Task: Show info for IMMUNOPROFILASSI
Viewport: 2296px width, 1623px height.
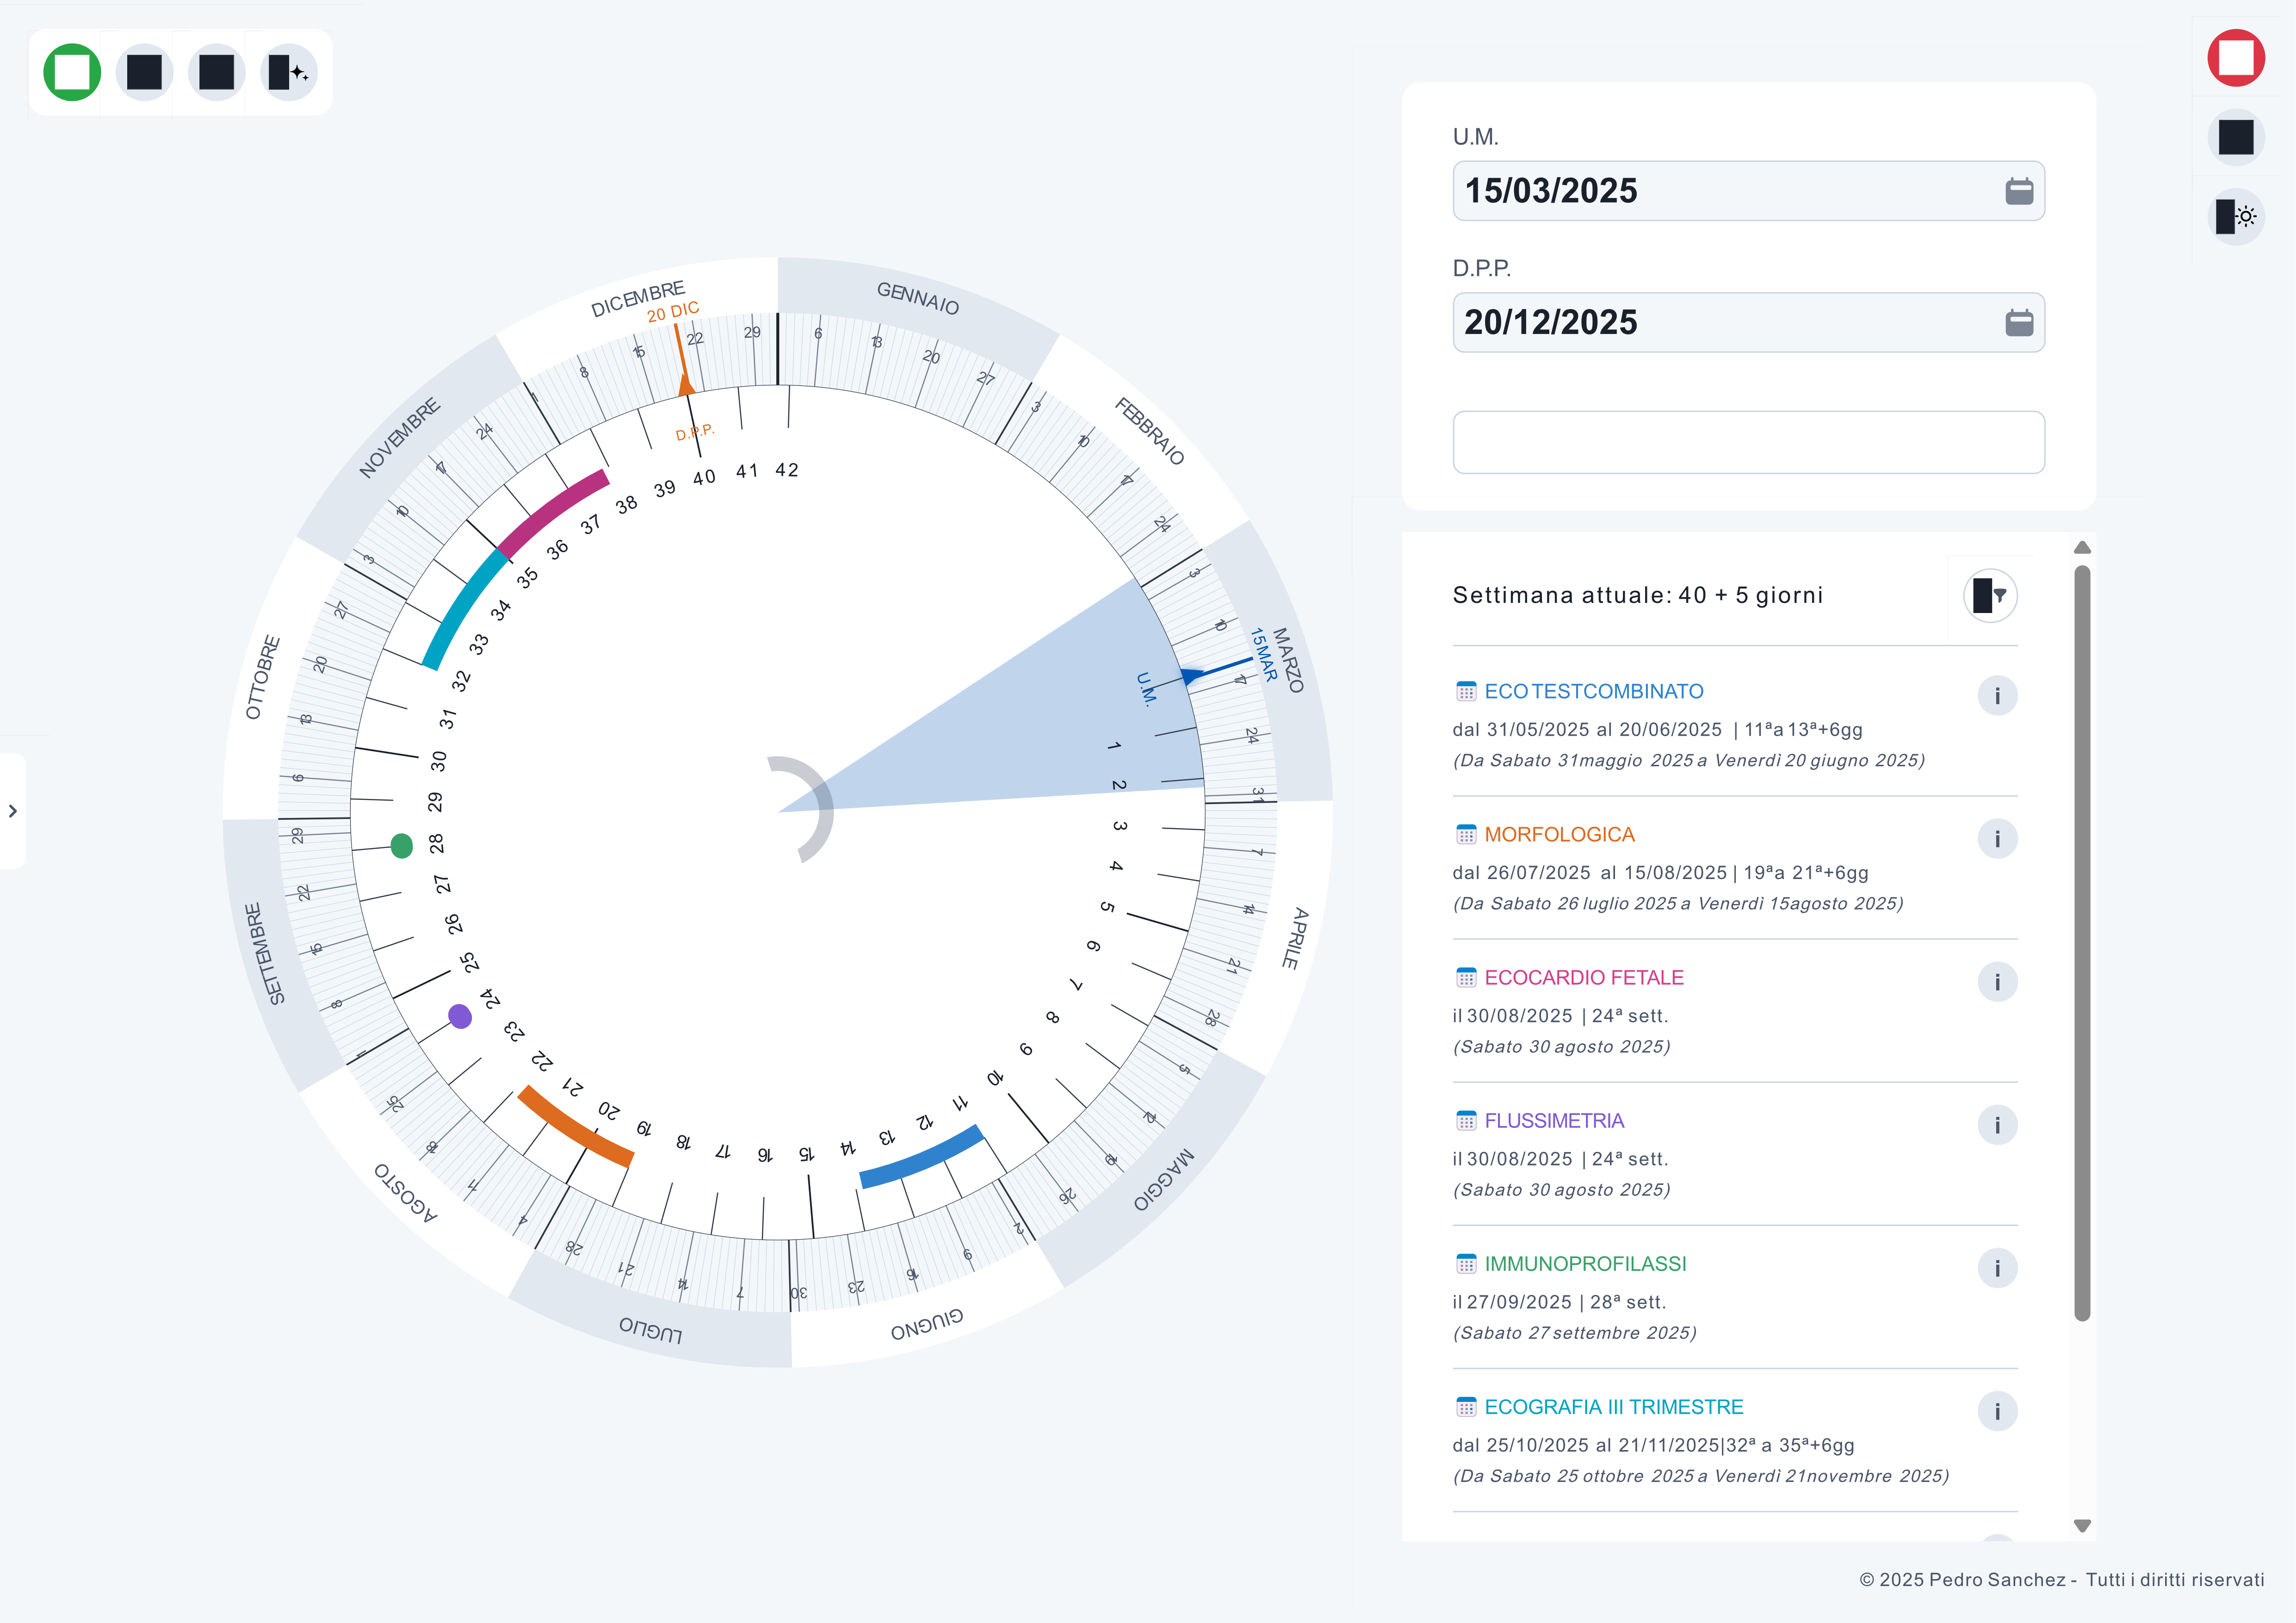Action: pos(1996,1268)
